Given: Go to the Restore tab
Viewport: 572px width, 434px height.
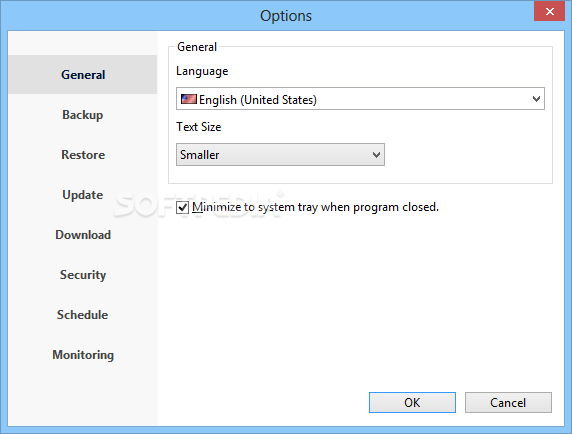Looking at the screenshot, I should pyautogui.click(x=83, y=155).
